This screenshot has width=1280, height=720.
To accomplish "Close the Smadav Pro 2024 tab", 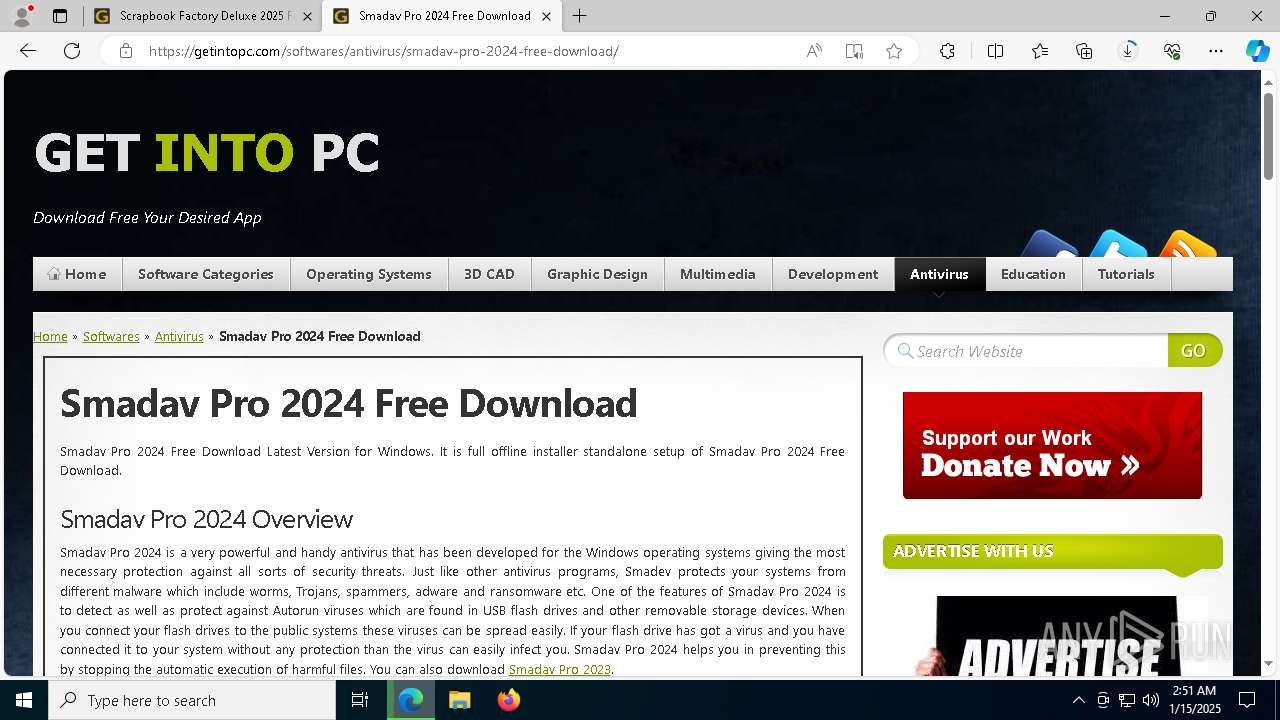I will [x=547, y=16].
